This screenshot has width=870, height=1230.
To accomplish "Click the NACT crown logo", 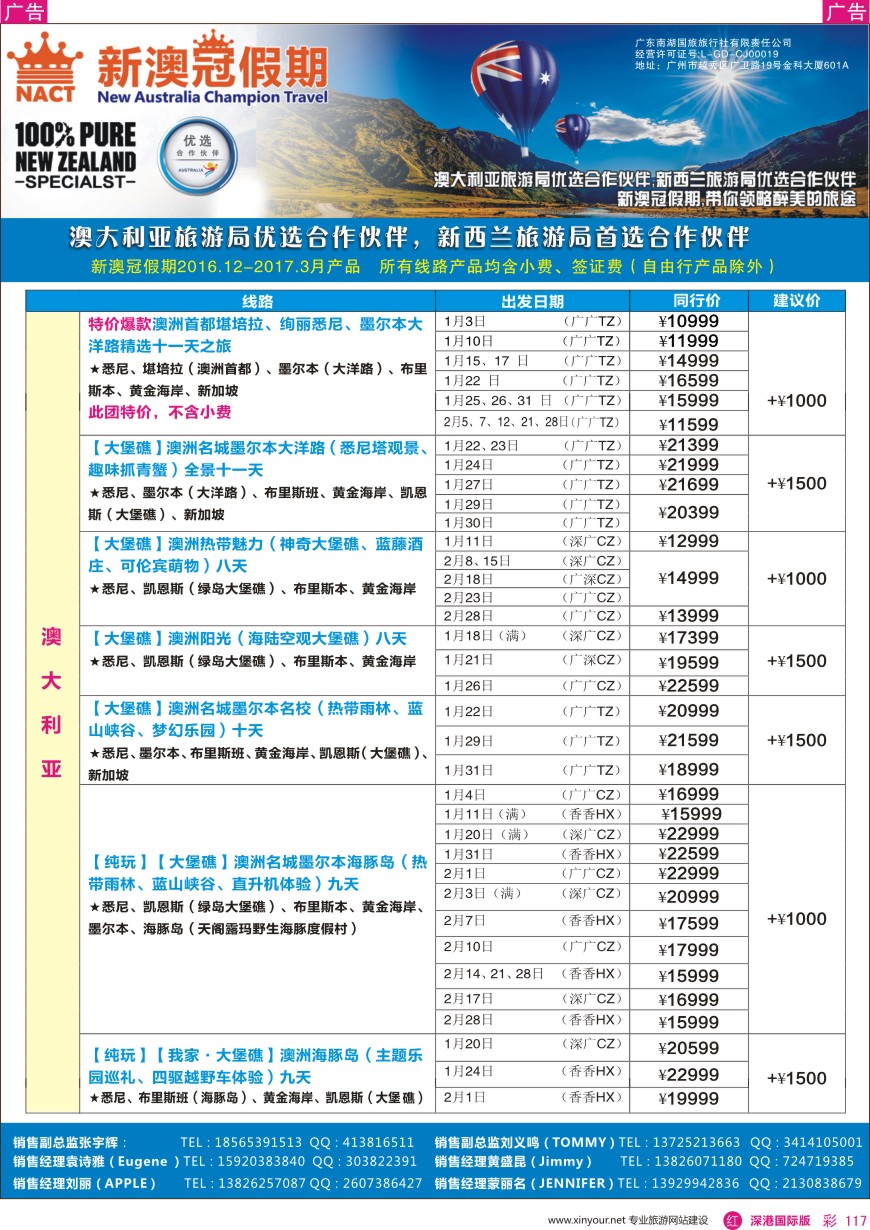I will (45, 68).
